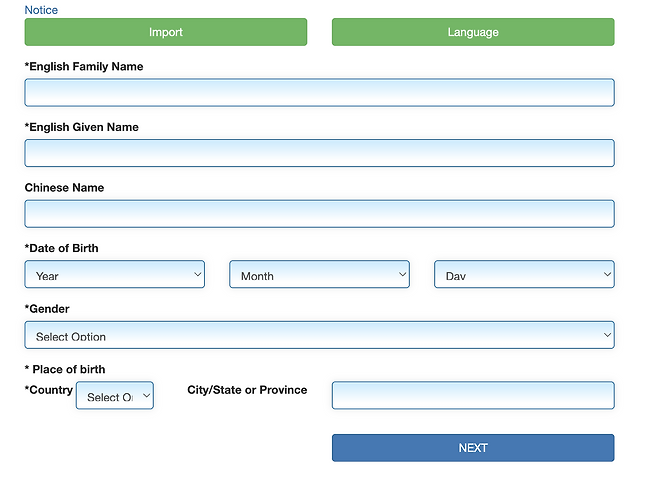Click the green Import button
The height and width of the screenshot is (483, 658).
point(166,32)
